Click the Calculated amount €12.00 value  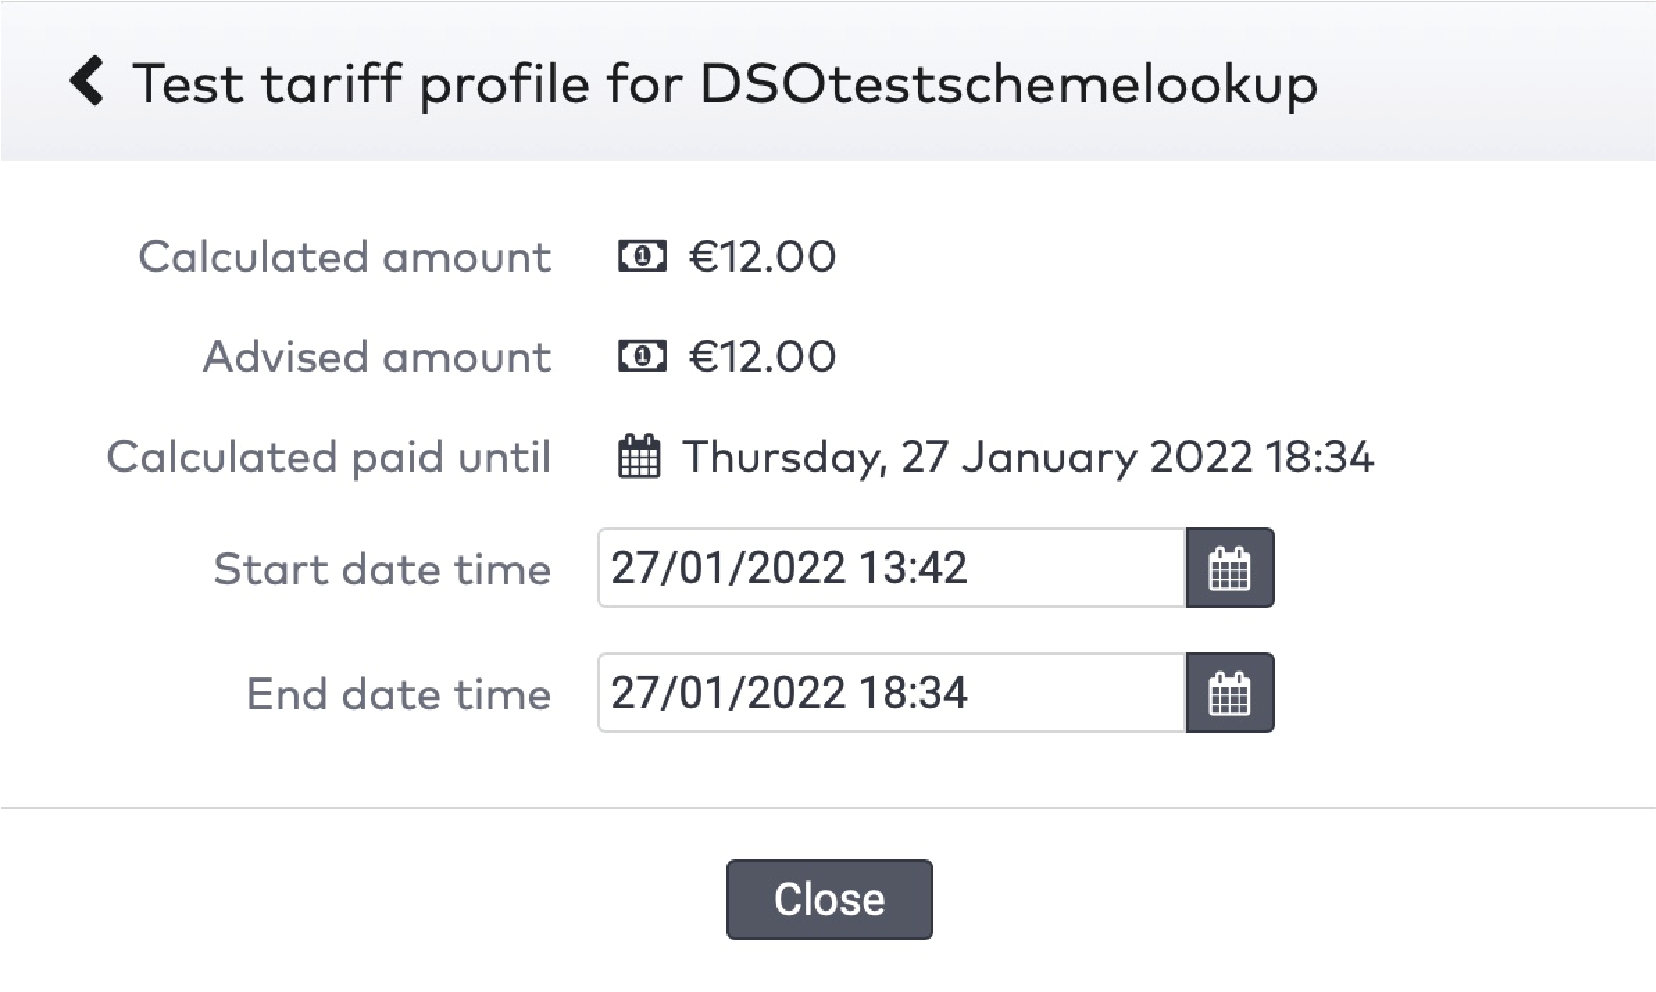tap(762, 257)
